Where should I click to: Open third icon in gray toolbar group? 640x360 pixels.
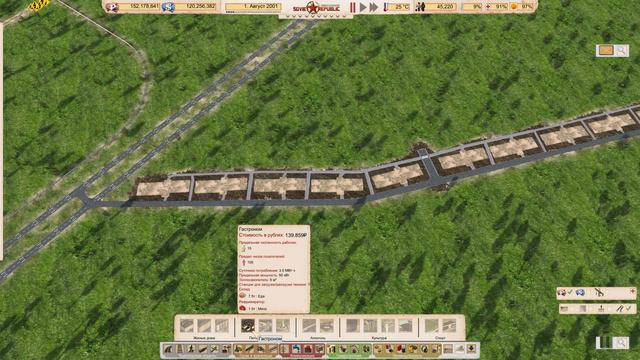(x=191, y=349)
